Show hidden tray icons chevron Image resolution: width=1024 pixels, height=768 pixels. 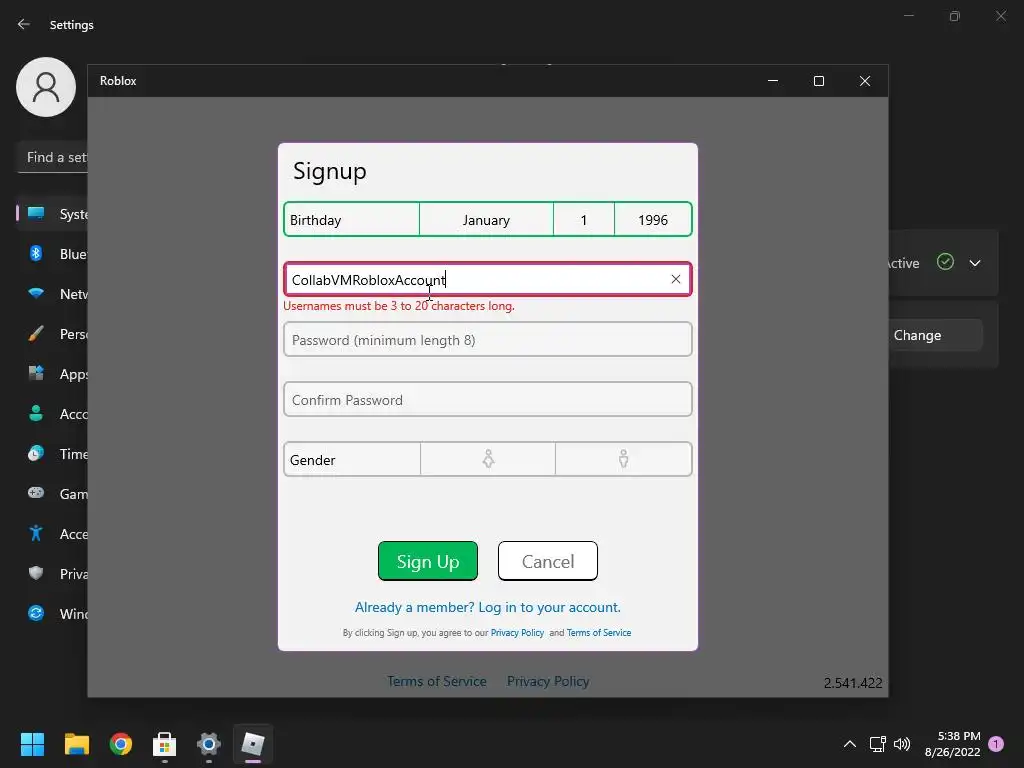(850, 744)
